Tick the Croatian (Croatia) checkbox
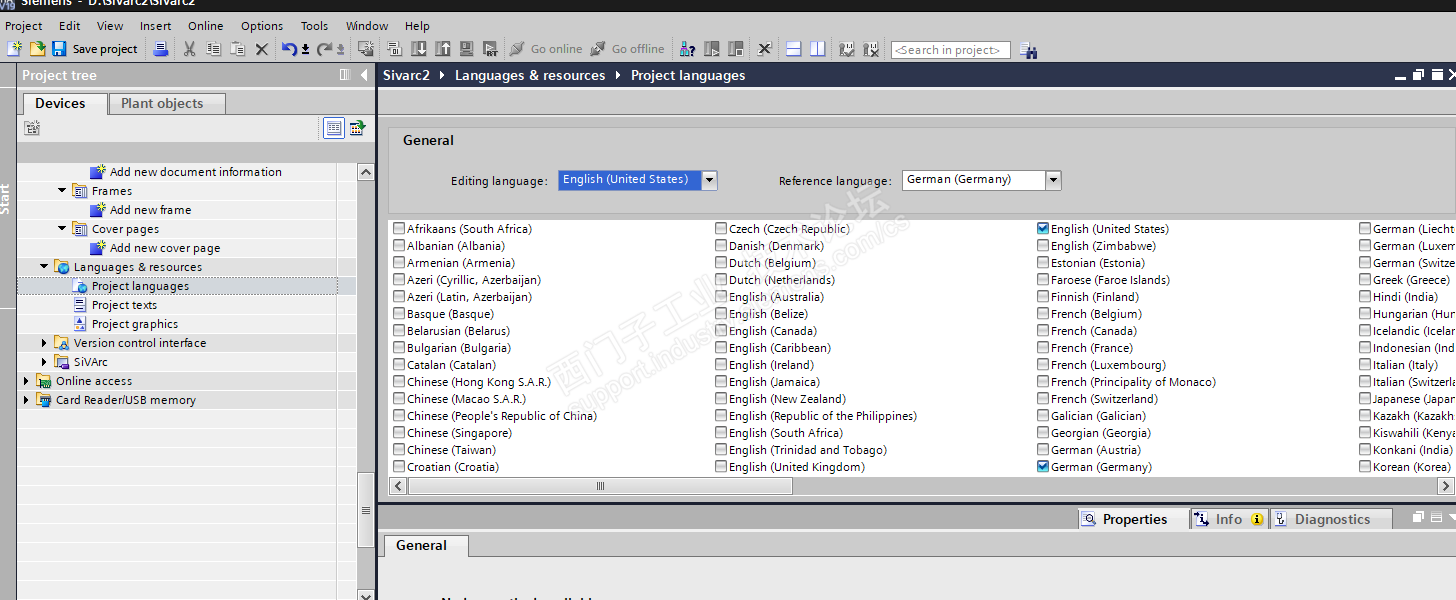 click(x=399, y=467)
